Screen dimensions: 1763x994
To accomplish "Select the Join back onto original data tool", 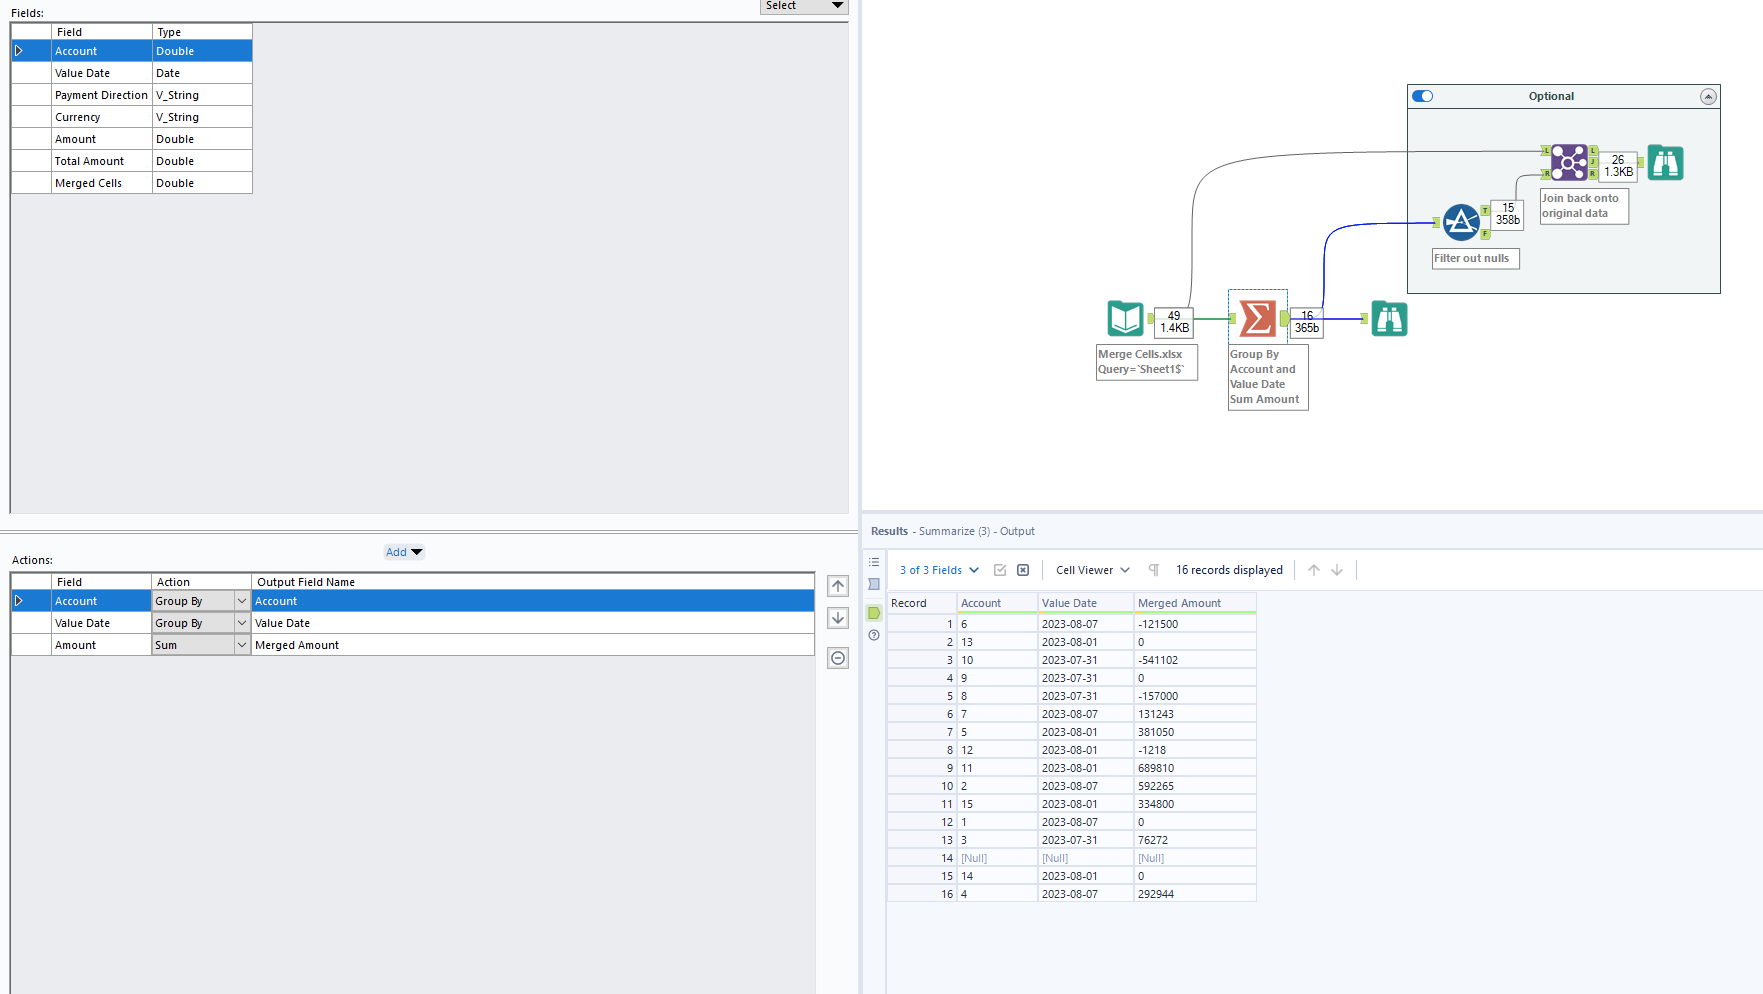I will (1568, 161).
